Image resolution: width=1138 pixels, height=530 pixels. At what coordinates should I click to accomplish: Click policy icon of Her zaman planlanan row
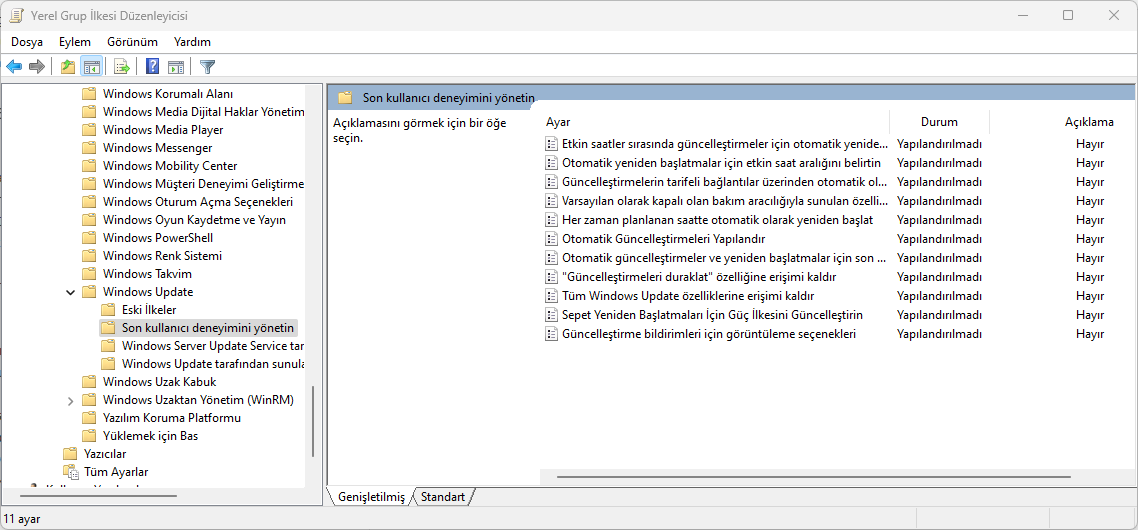point(552,220)
